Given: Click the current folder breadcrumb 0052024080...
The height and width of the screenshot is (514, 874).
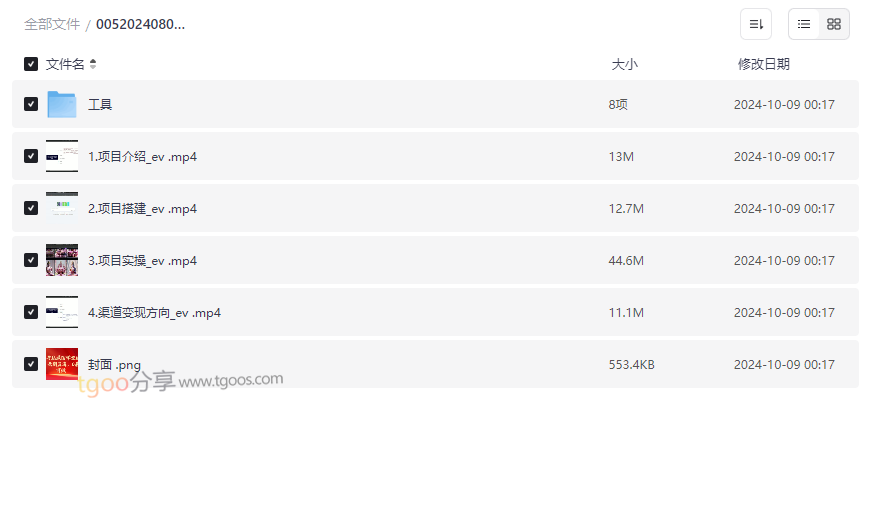Looking at the screenshot, I should 140,24.
